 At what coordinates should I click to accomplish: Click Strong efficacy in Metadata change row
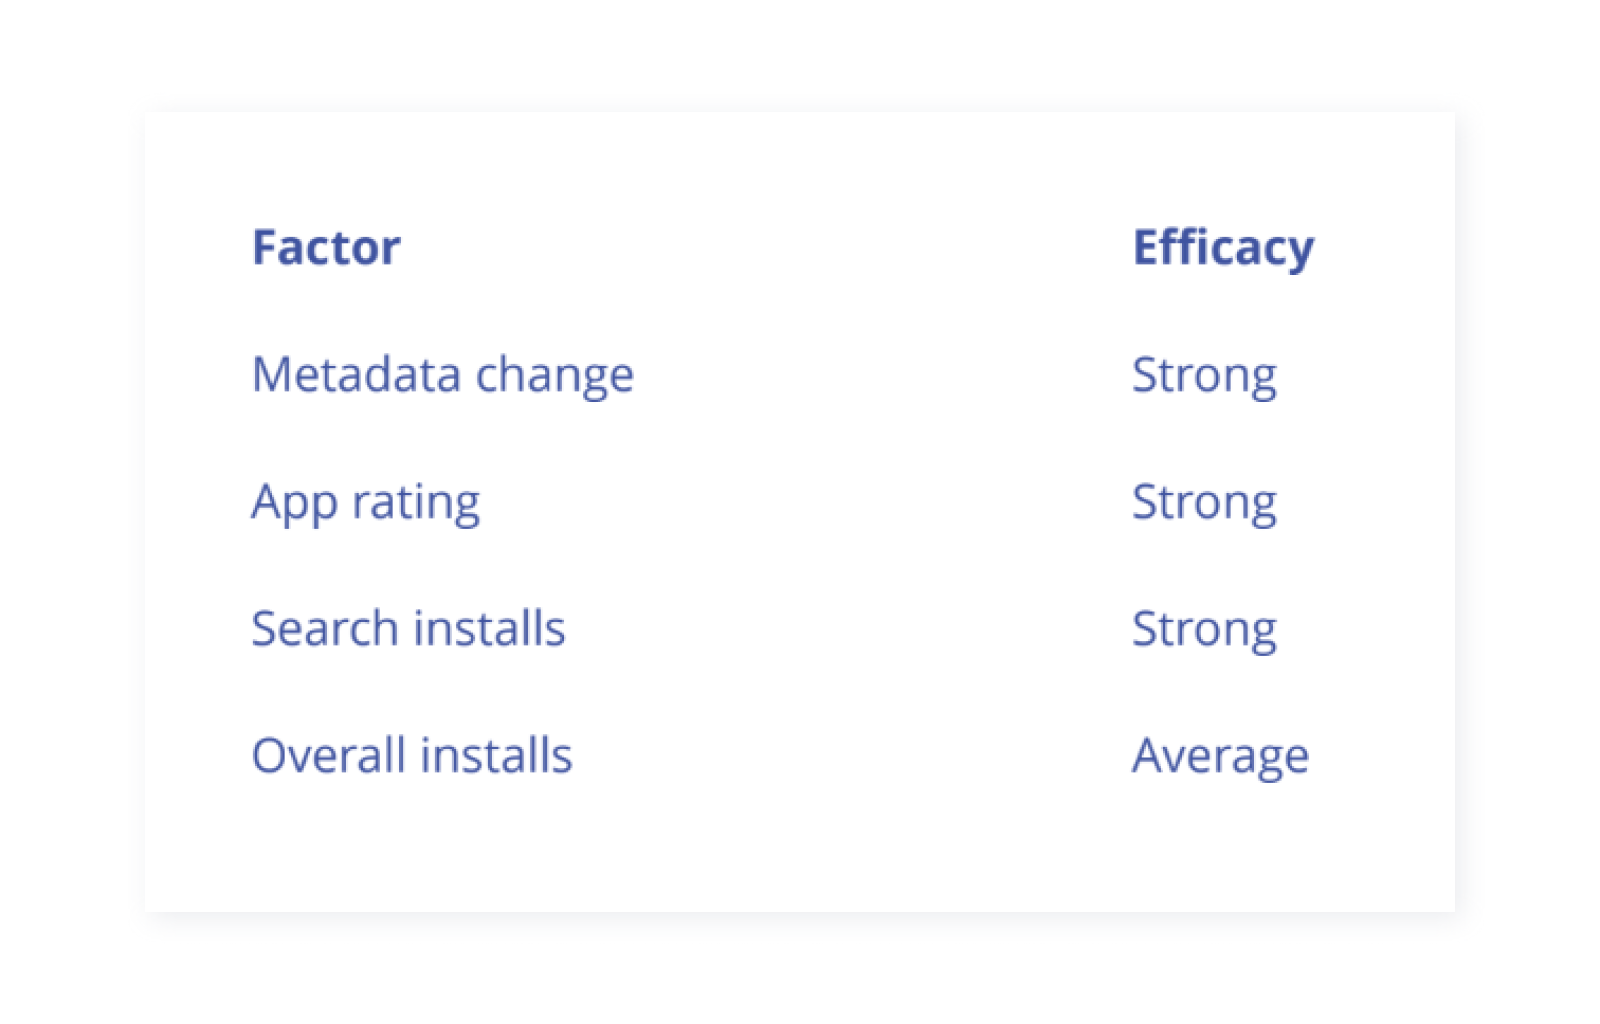tap(1204, 376)
